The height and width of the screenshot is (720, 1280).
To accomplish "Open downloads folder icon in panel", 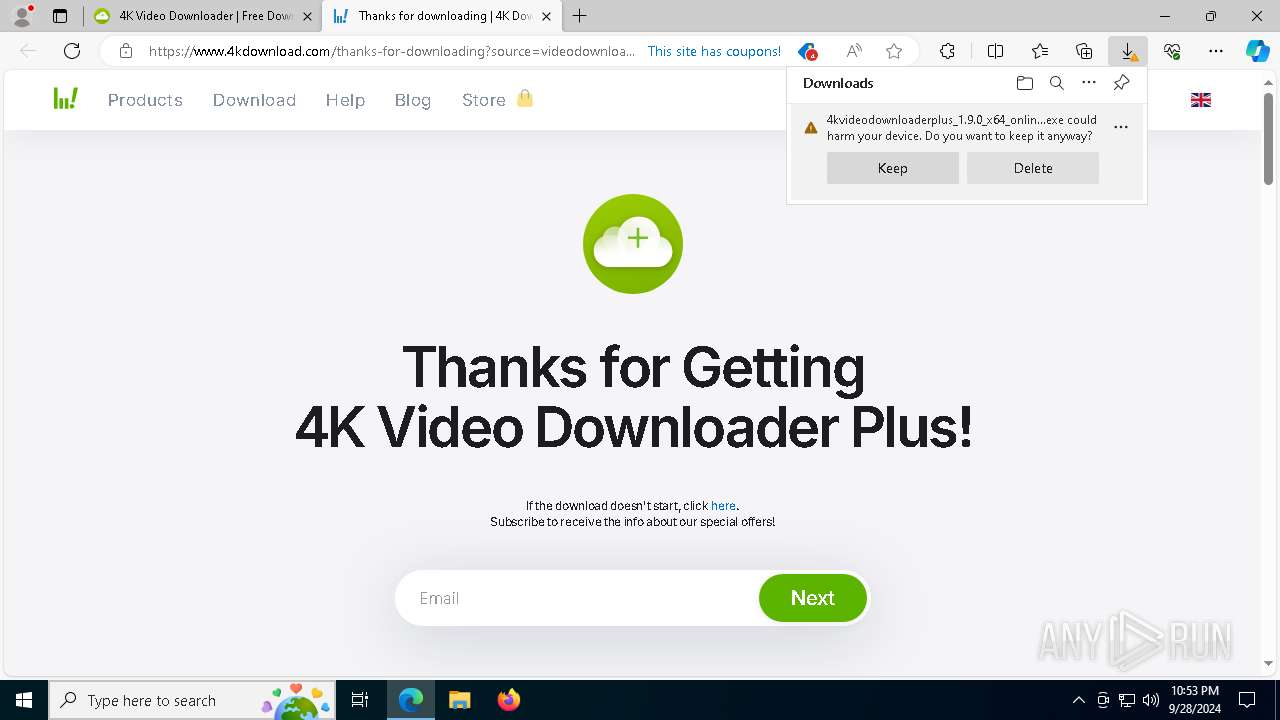I will pos(1024,83).
